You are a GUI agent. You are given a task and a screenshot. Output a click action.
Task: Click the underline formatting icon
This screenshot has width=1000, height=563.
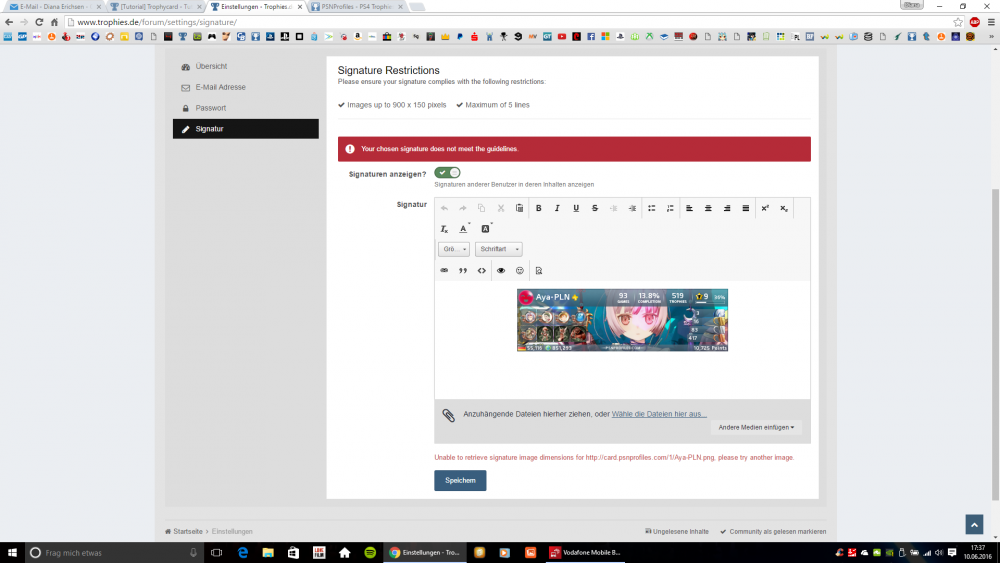point(576,208)
